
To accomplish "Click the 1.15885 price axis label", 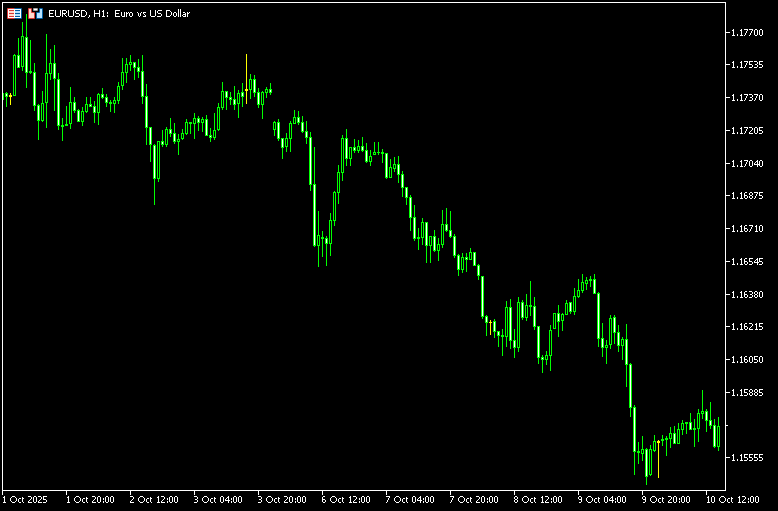I will pos(748,392).
